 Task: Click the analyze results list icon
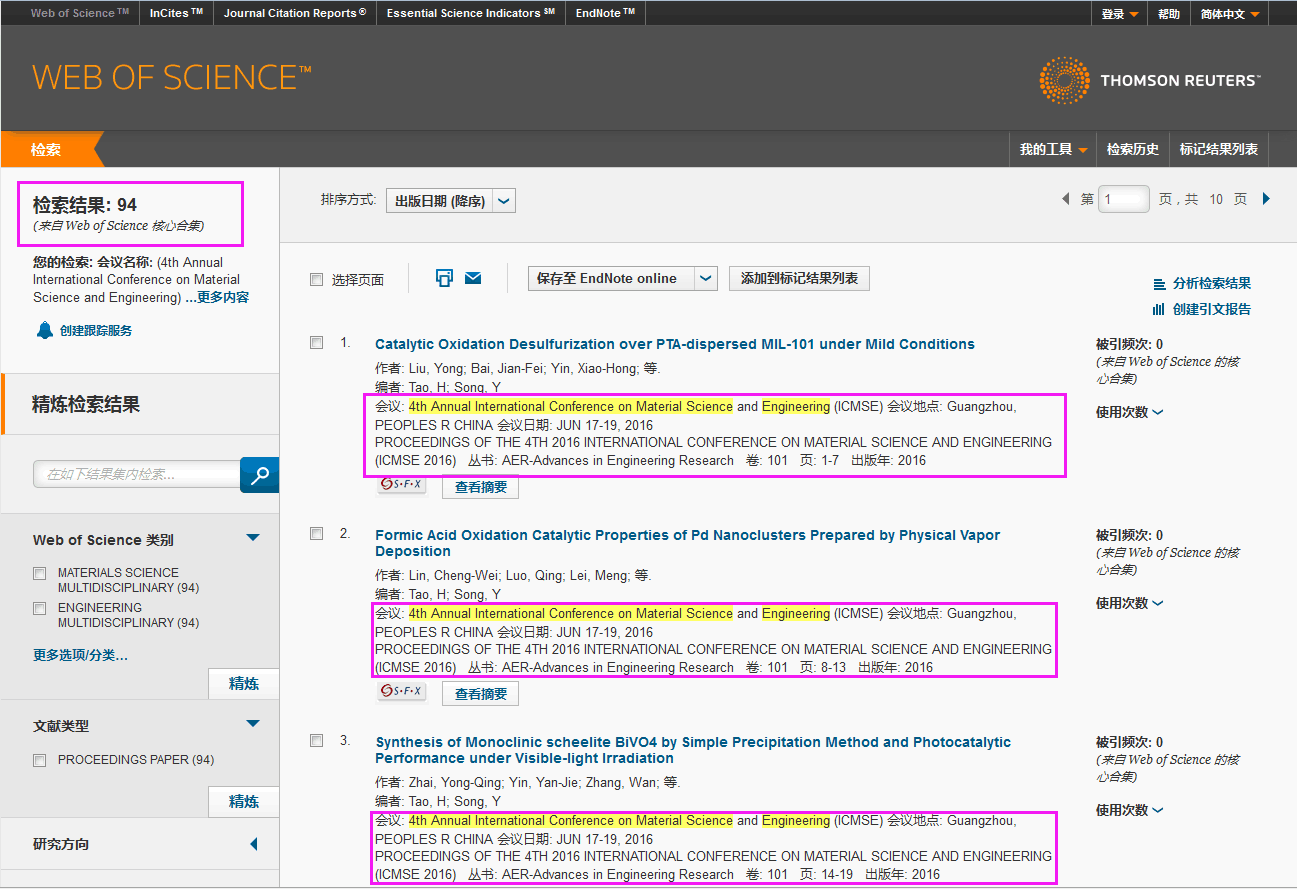point(1160,284)
